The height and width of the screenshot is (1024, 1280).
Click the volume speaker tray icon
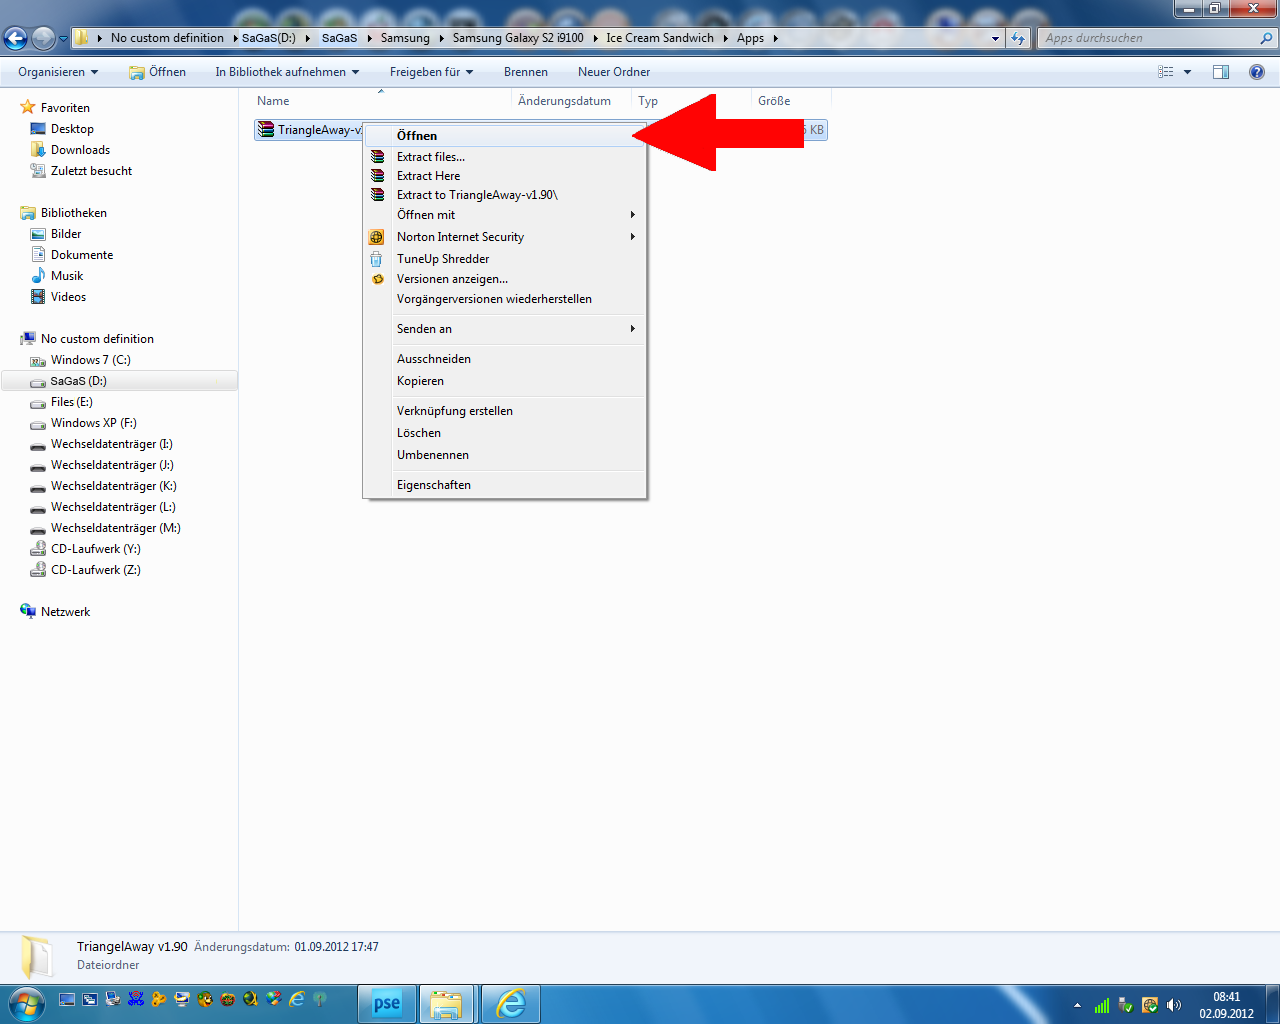click(1173, 1005)
